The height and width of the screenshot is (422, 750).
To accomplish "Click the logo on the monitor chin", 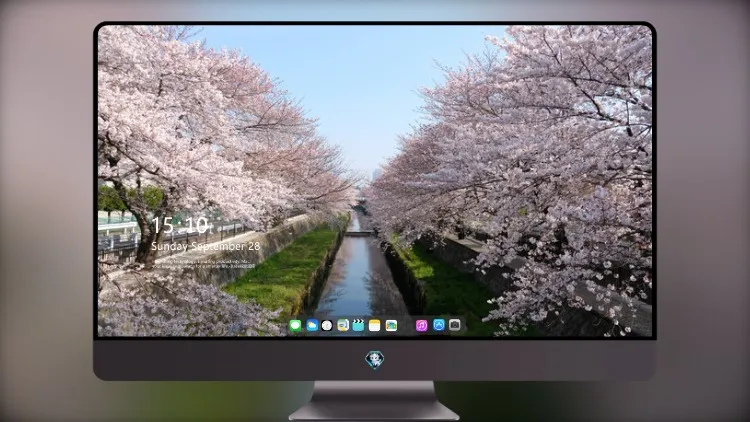I will pos(375,360).
